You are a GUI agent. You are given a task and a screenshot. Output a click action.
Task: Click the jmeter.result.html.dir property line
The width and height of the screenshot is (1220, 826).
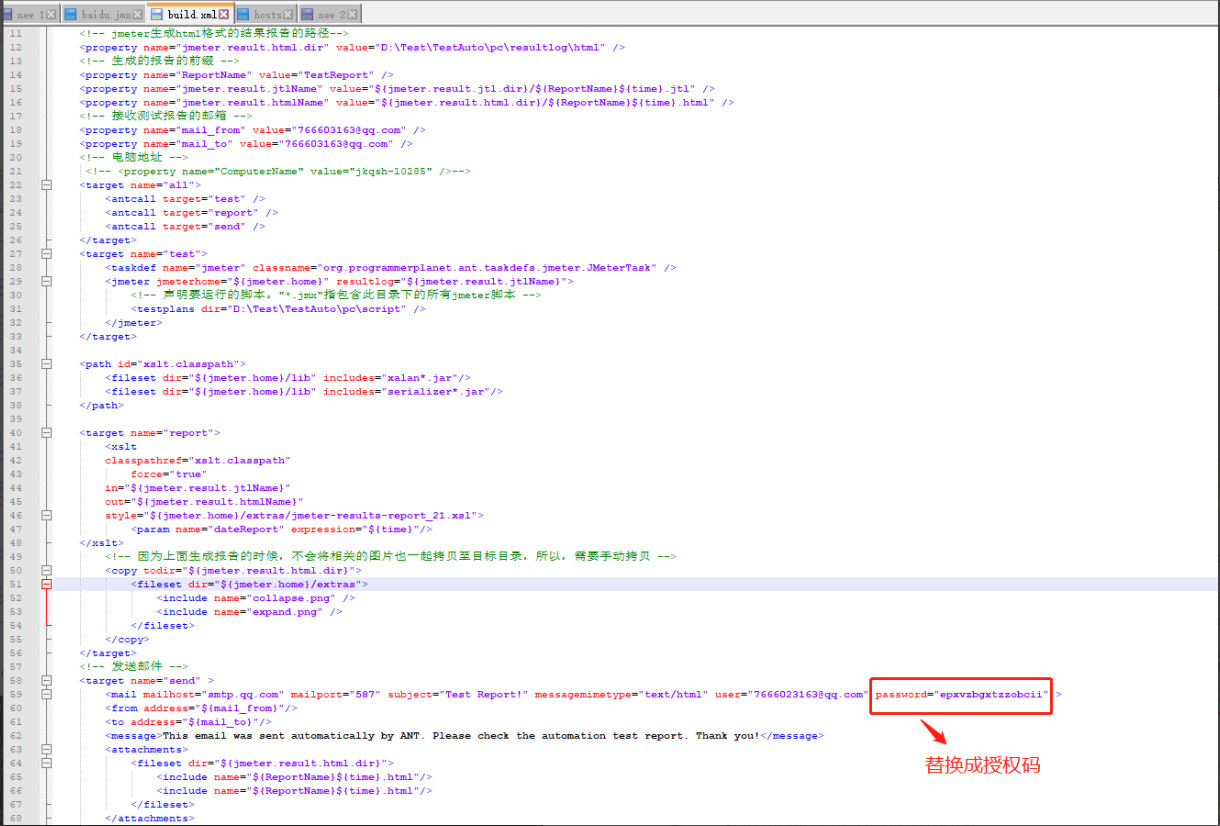352,47
